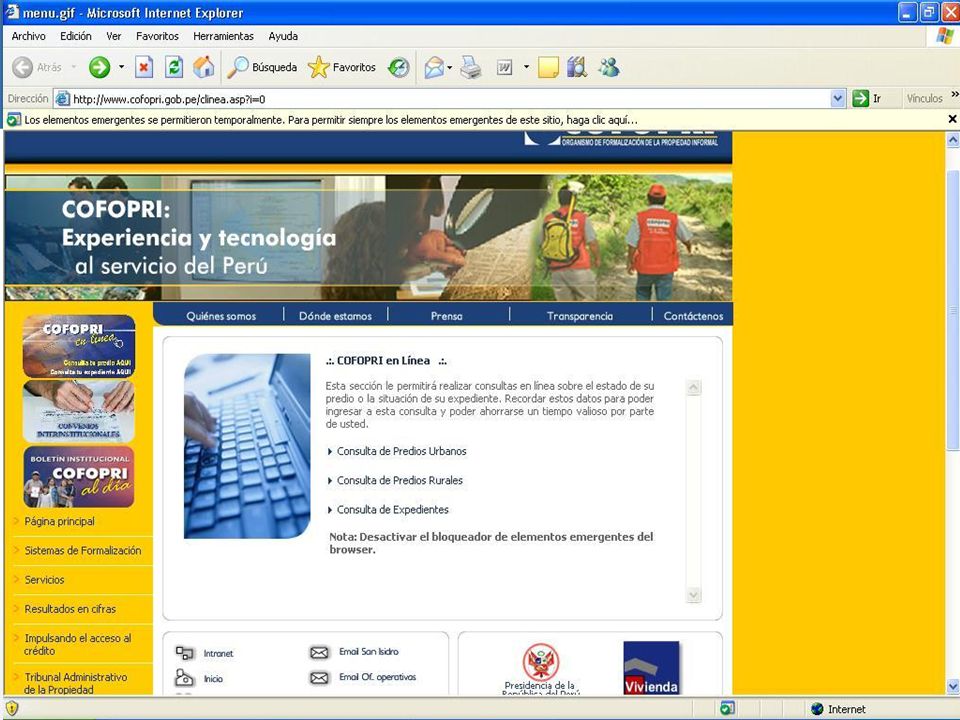Click the Inicio icon
960x720 pixels.
184,678
